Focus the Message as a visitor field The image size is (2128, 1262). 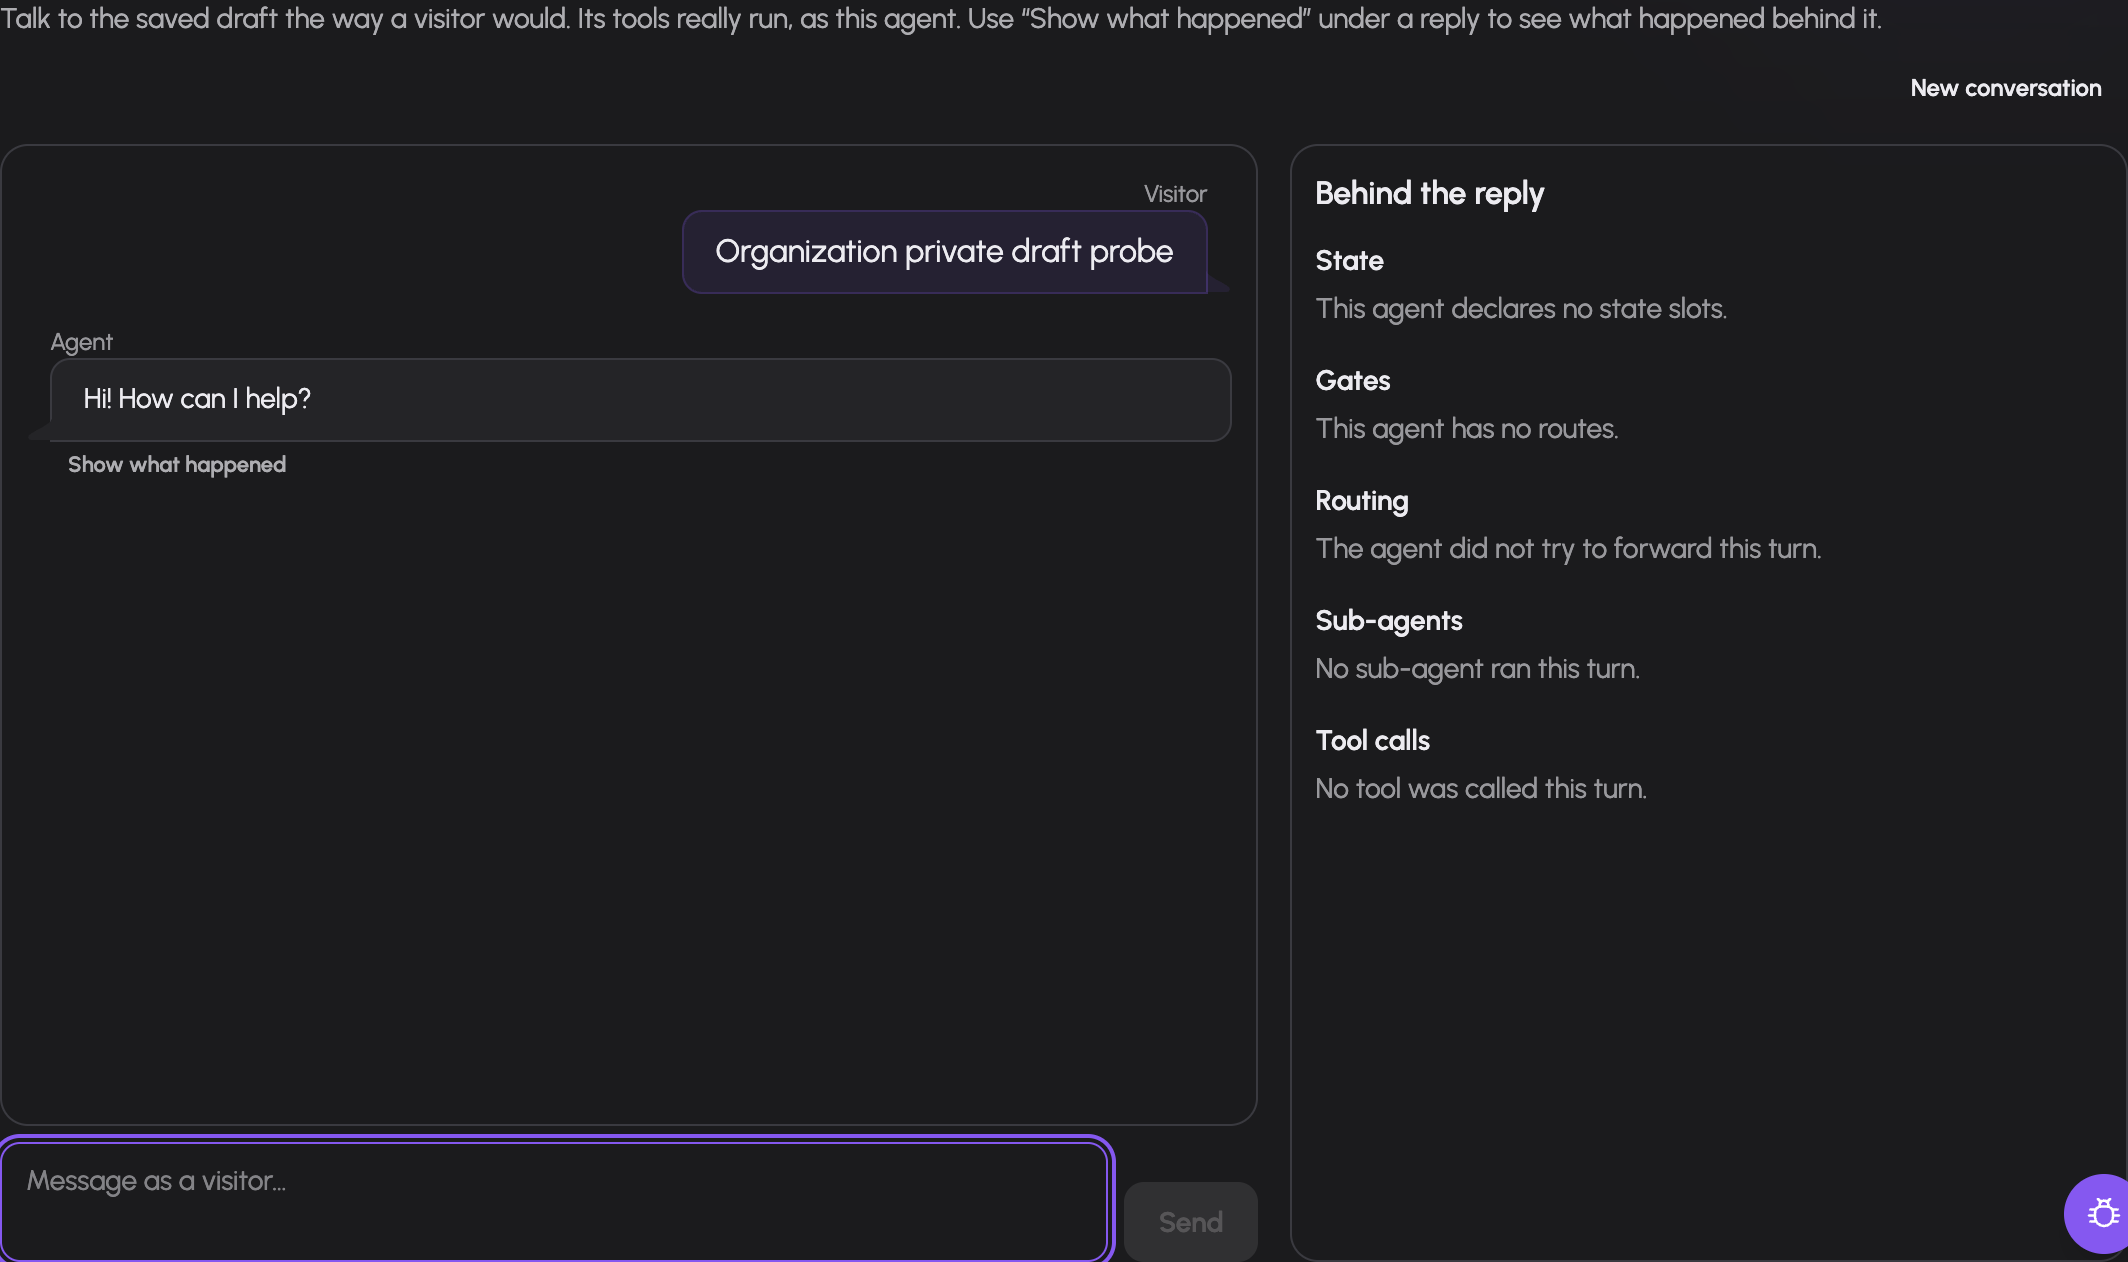coord(556,1201)
